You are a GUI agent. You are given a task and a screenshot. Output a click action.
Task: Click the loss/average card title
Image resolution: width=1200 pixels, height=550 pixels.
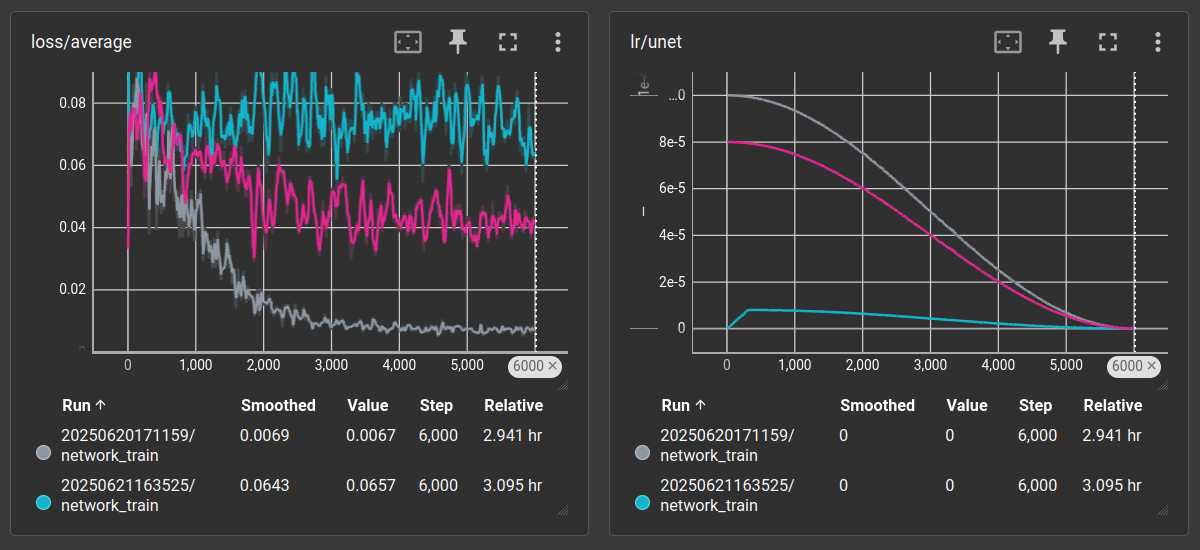(x=81, y=42)
